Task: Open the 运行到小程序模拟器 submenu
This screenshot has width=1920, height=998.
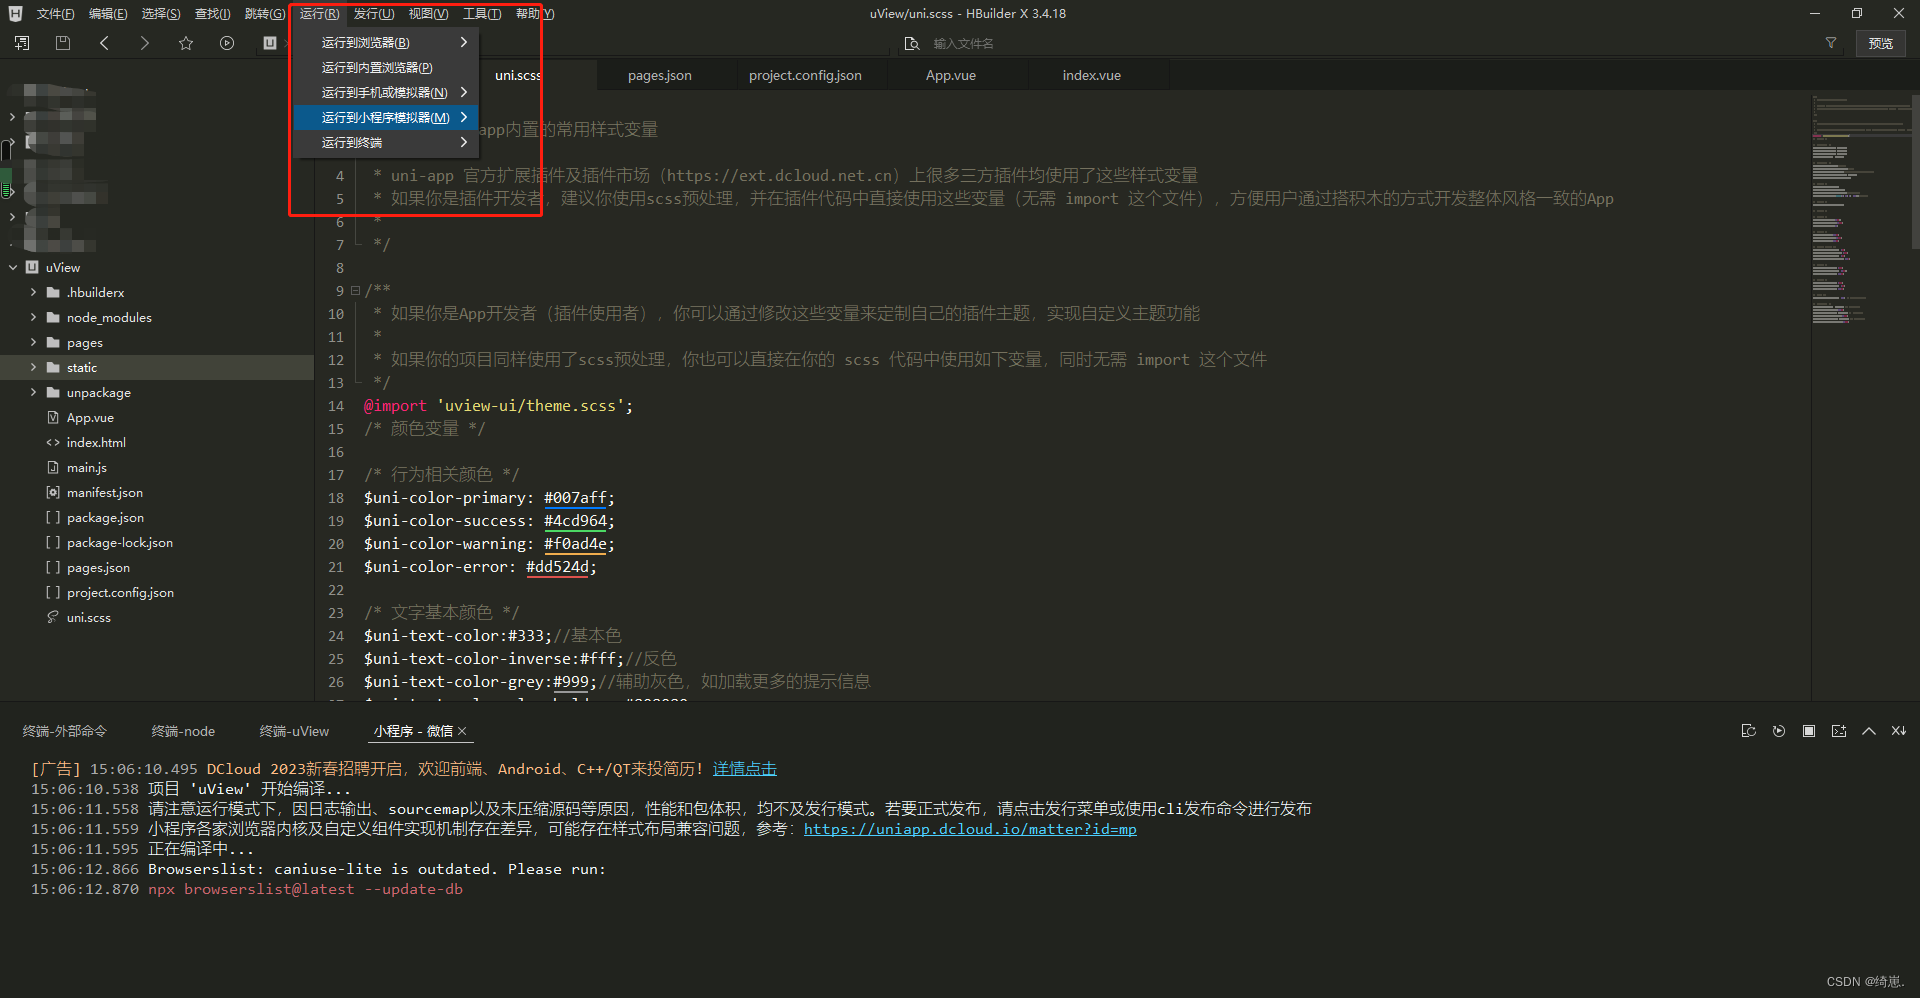Action: (x=385, y=117)
